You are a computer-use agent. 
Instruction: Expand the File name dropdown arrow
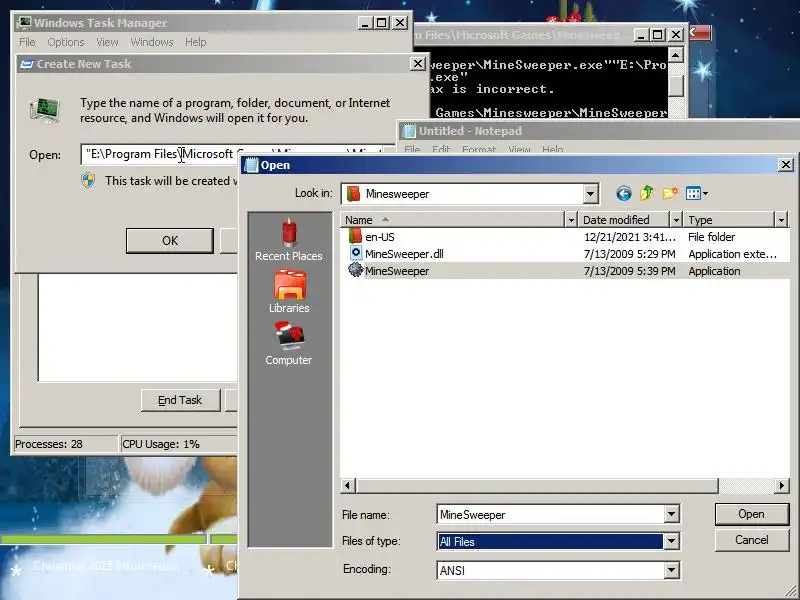click(x=671, y=514)
